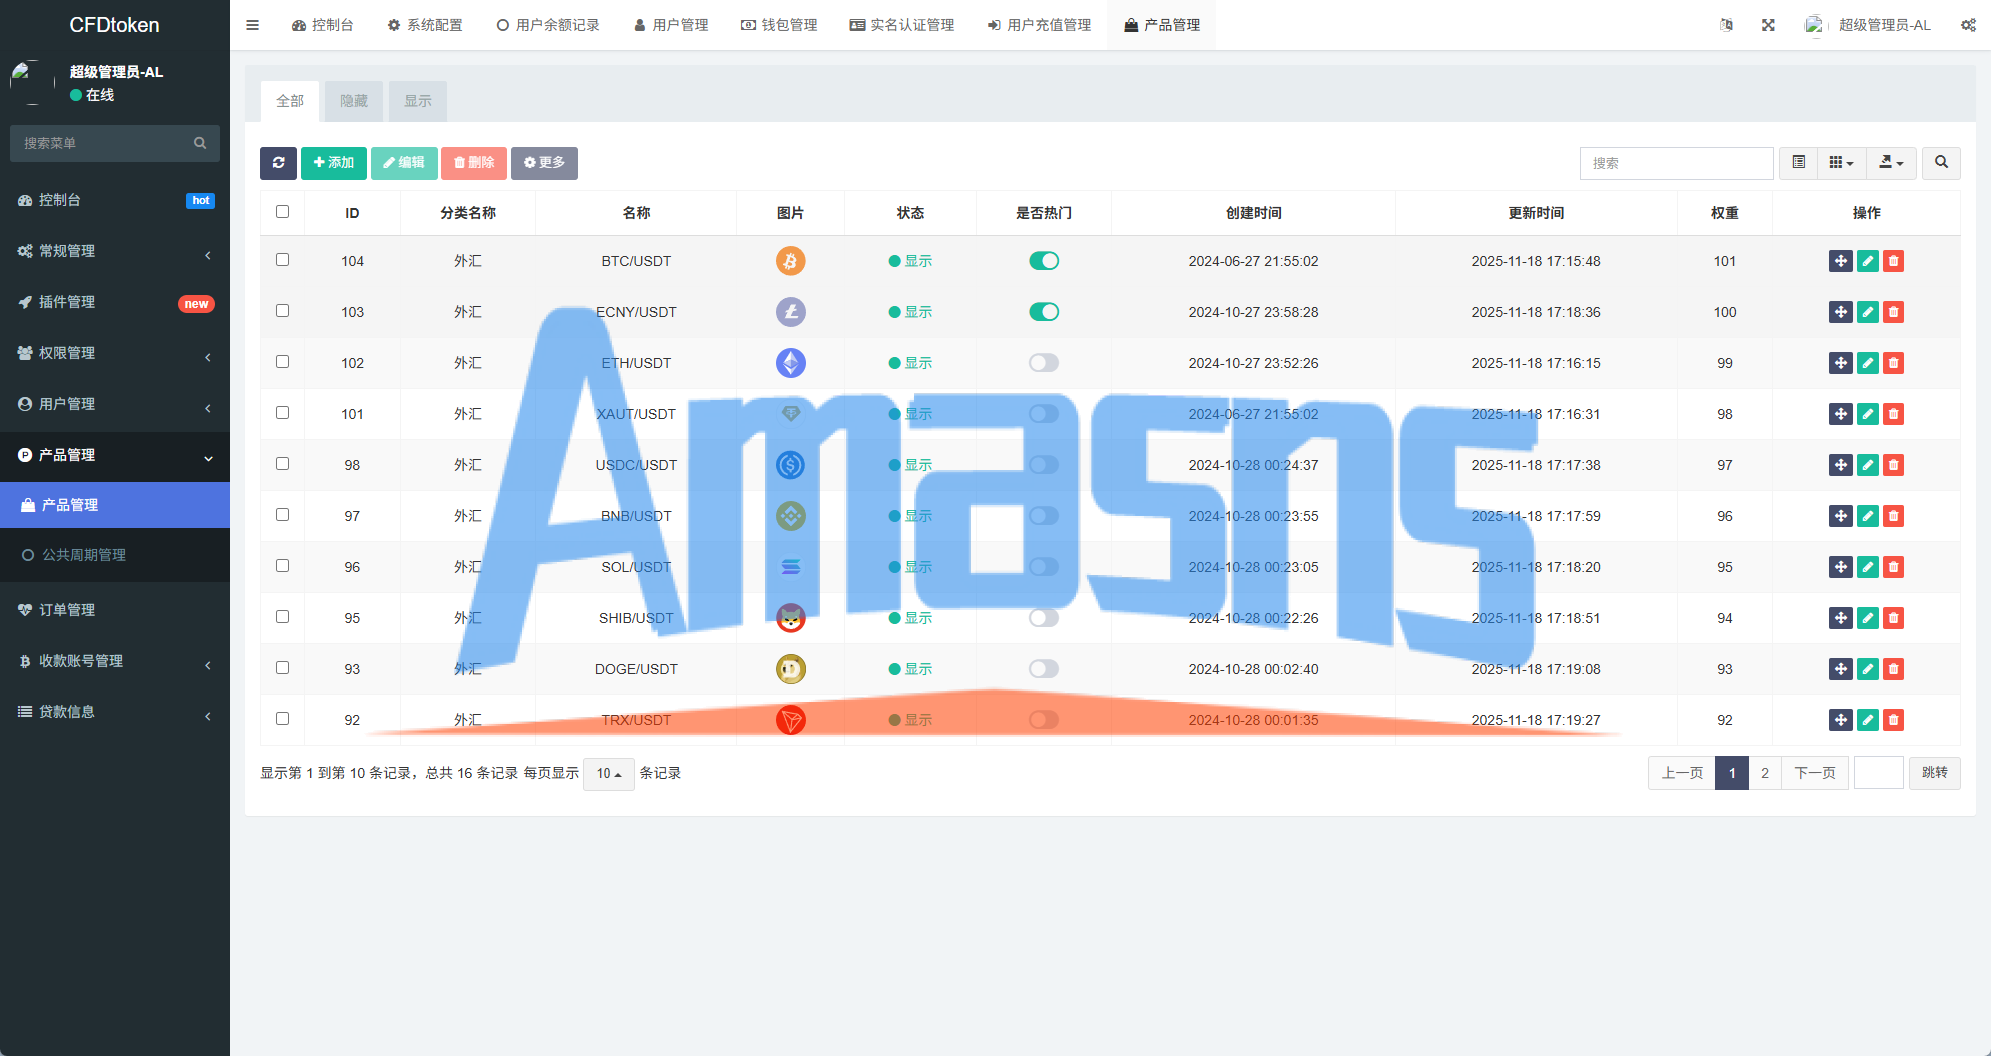The width and height of the screenshot is (1991, 1056).
Task: Go to page 2 of results
Action: 1765,773
